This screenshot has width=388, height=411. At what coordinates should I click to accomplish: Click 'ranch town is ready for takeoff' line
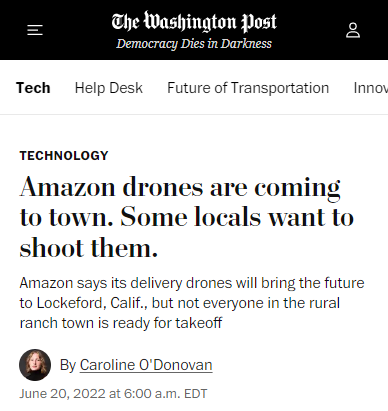click(x=121, y=323)
